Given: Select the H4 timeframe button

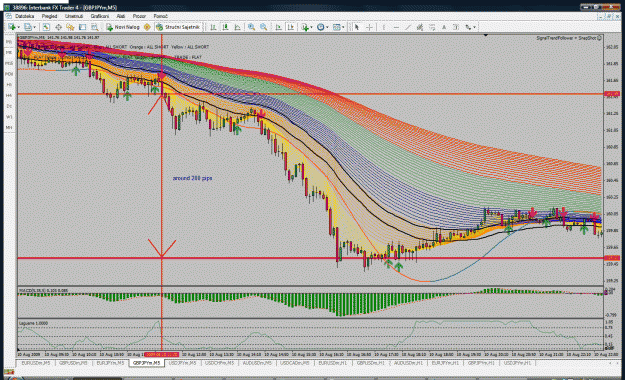Looking at the screenshot, I should coord(9,96).
